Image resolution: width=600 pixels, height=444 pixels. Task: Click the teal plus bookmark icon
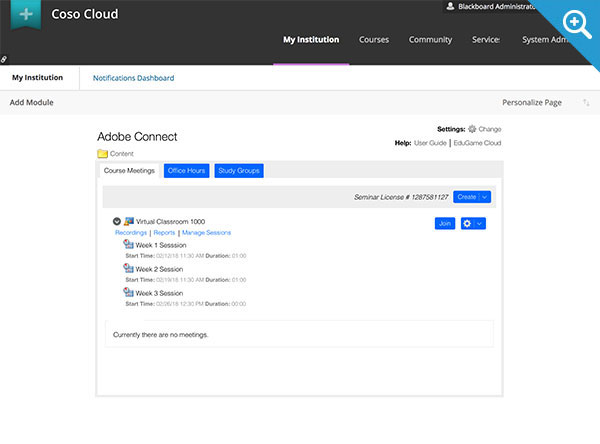pyautogui.click(x=26, y=14)
